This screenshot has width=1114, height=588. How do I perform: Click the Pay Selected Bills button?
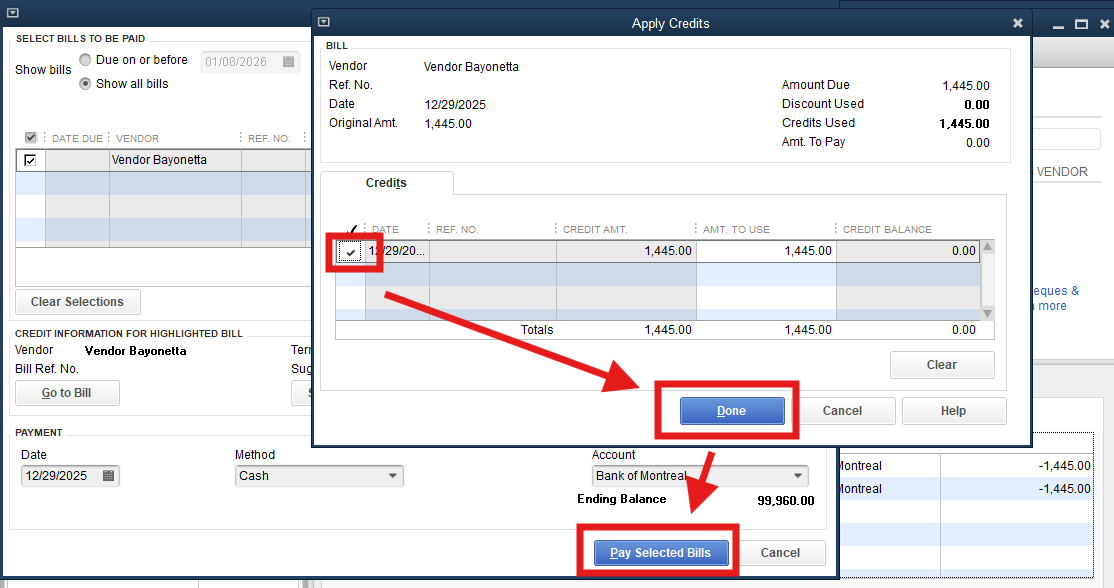[660, 553]
